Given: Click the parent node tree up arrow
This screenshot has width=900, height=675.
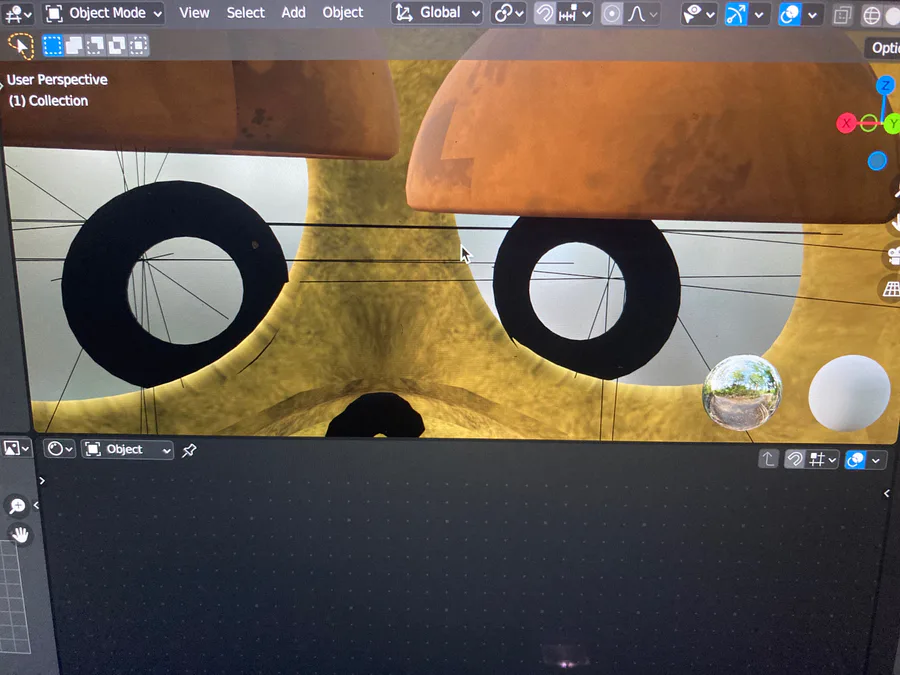Looking at the screenshot, I should (768, 459).
